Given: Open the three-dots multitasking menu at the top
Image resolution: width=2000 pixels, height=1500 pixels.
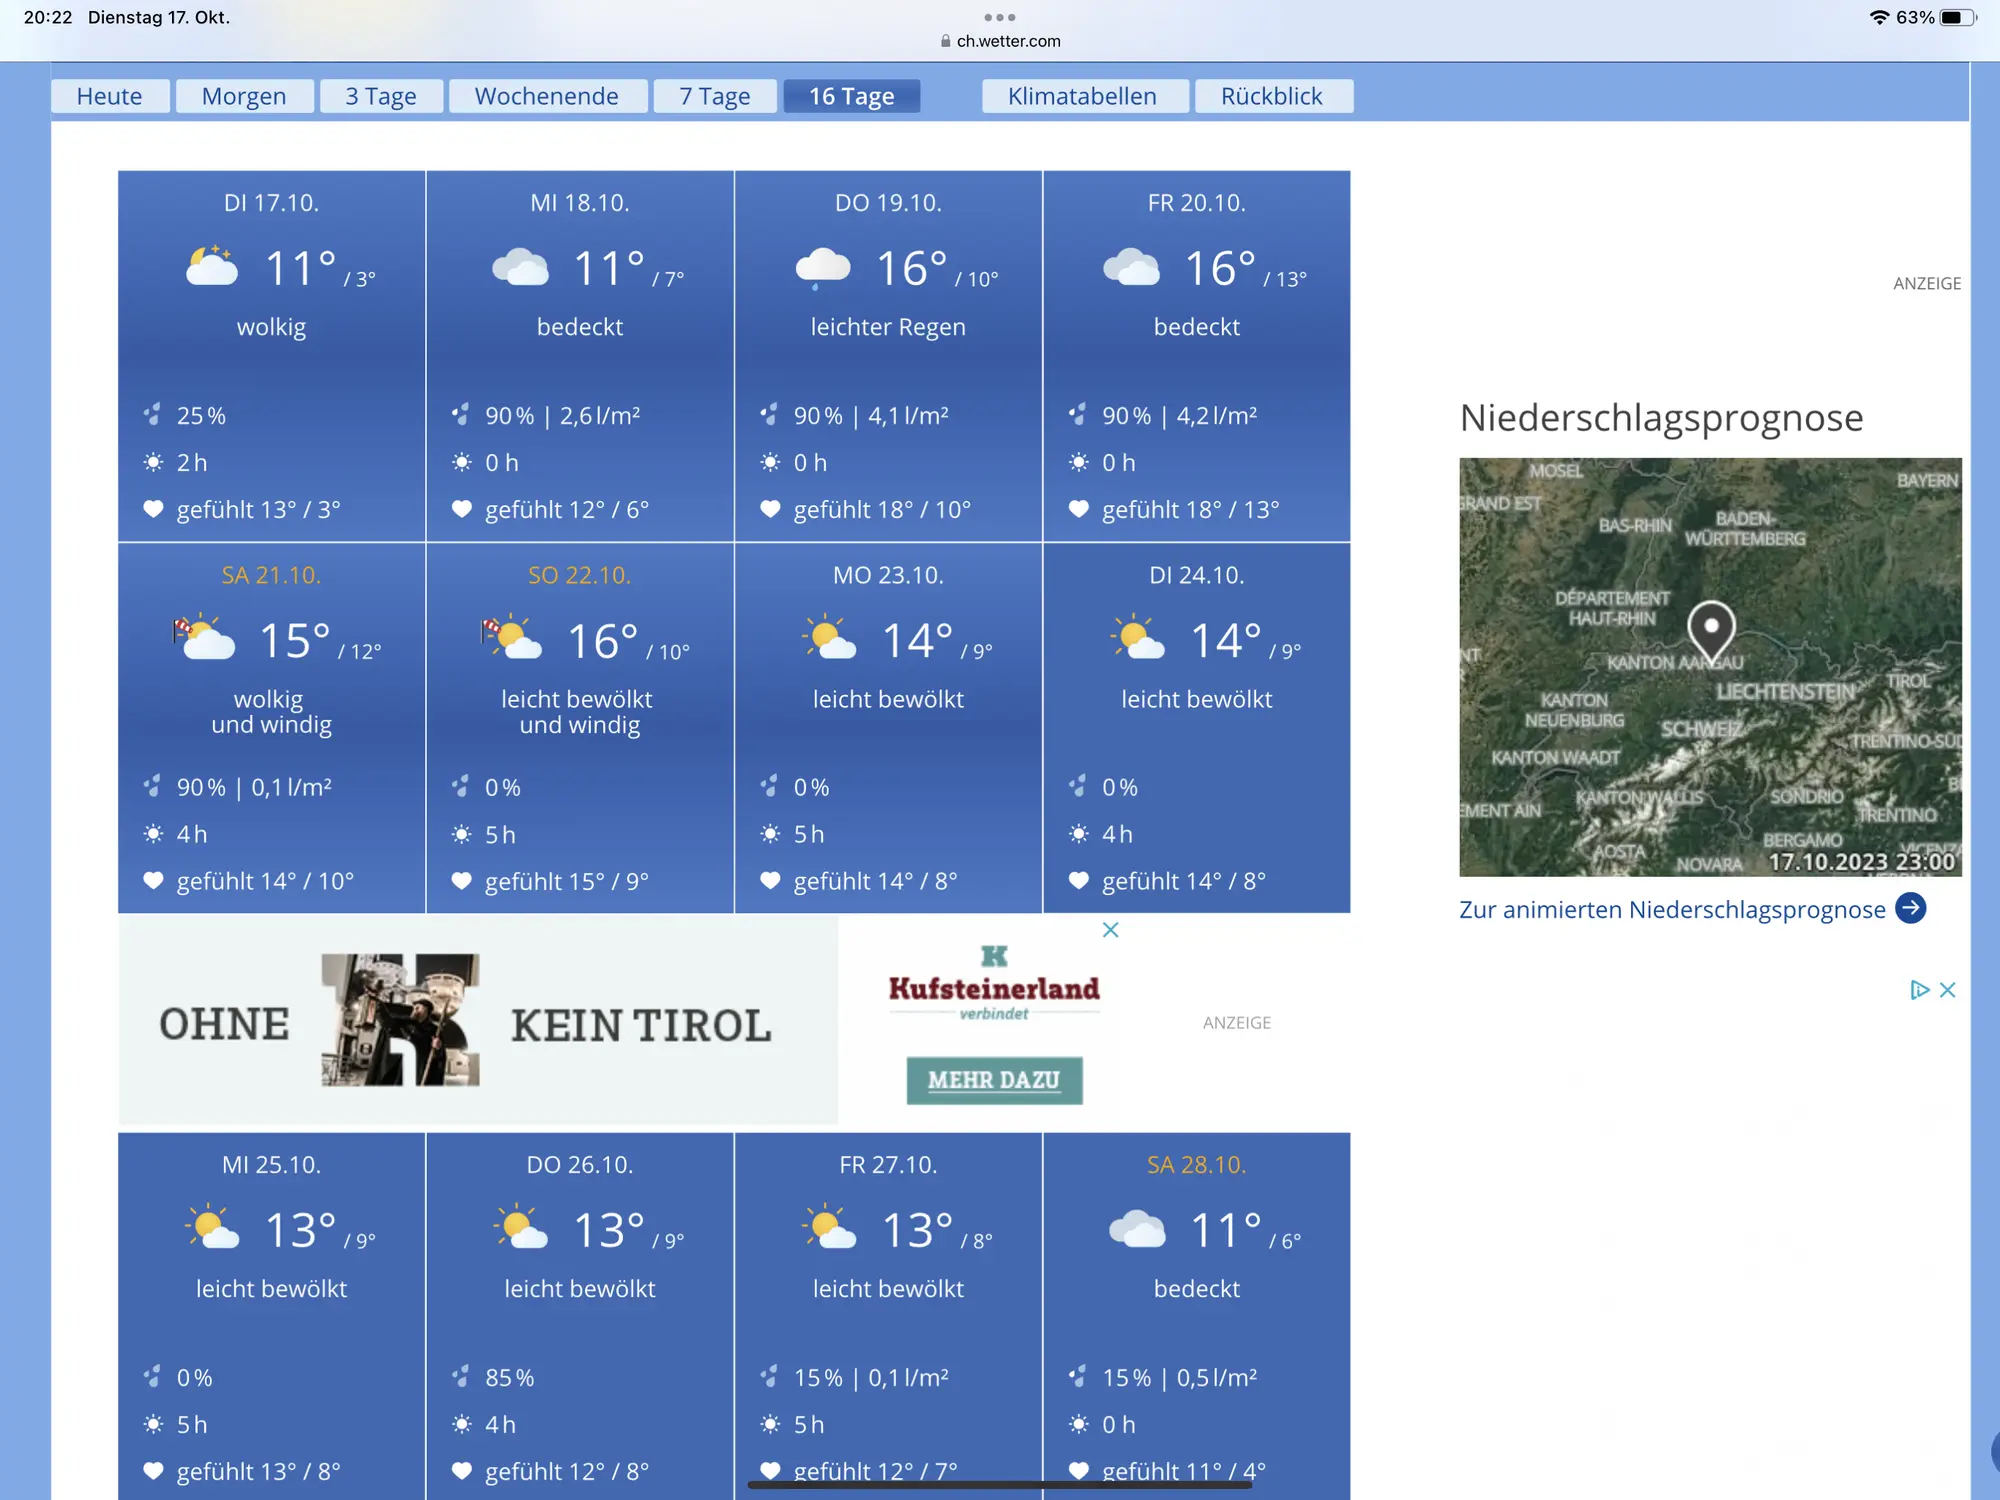Looking at the screenshot, I should tap(1000, 17).
